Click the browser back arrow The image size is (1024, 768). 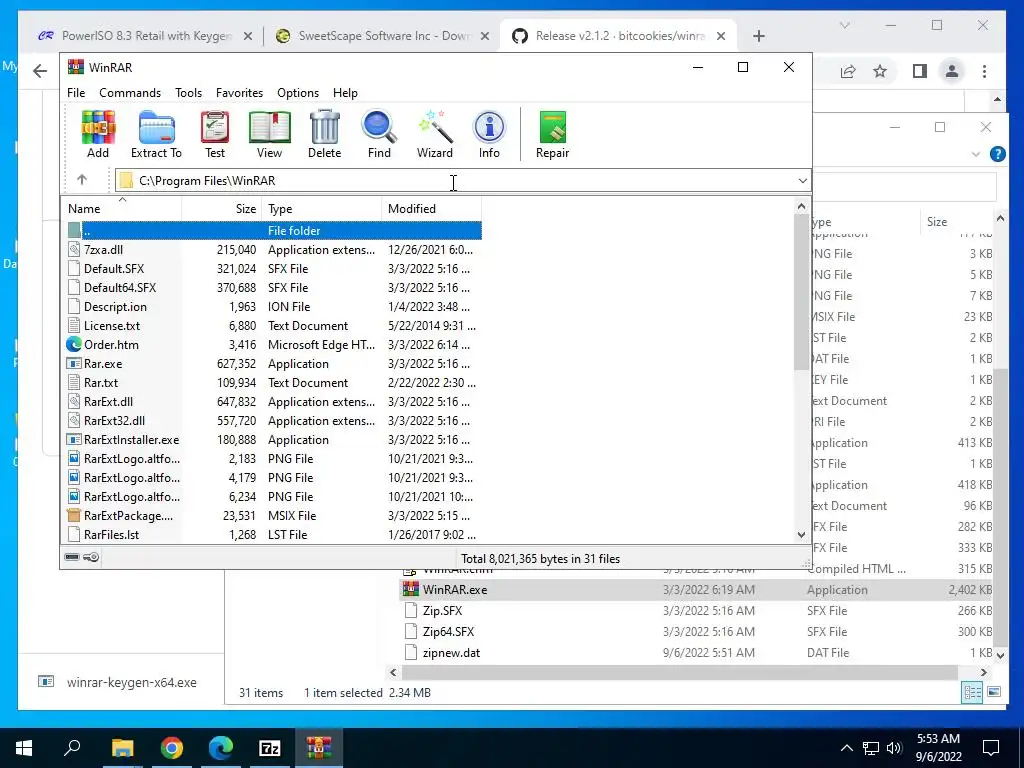pyautogui.click(x=40, y=71)
